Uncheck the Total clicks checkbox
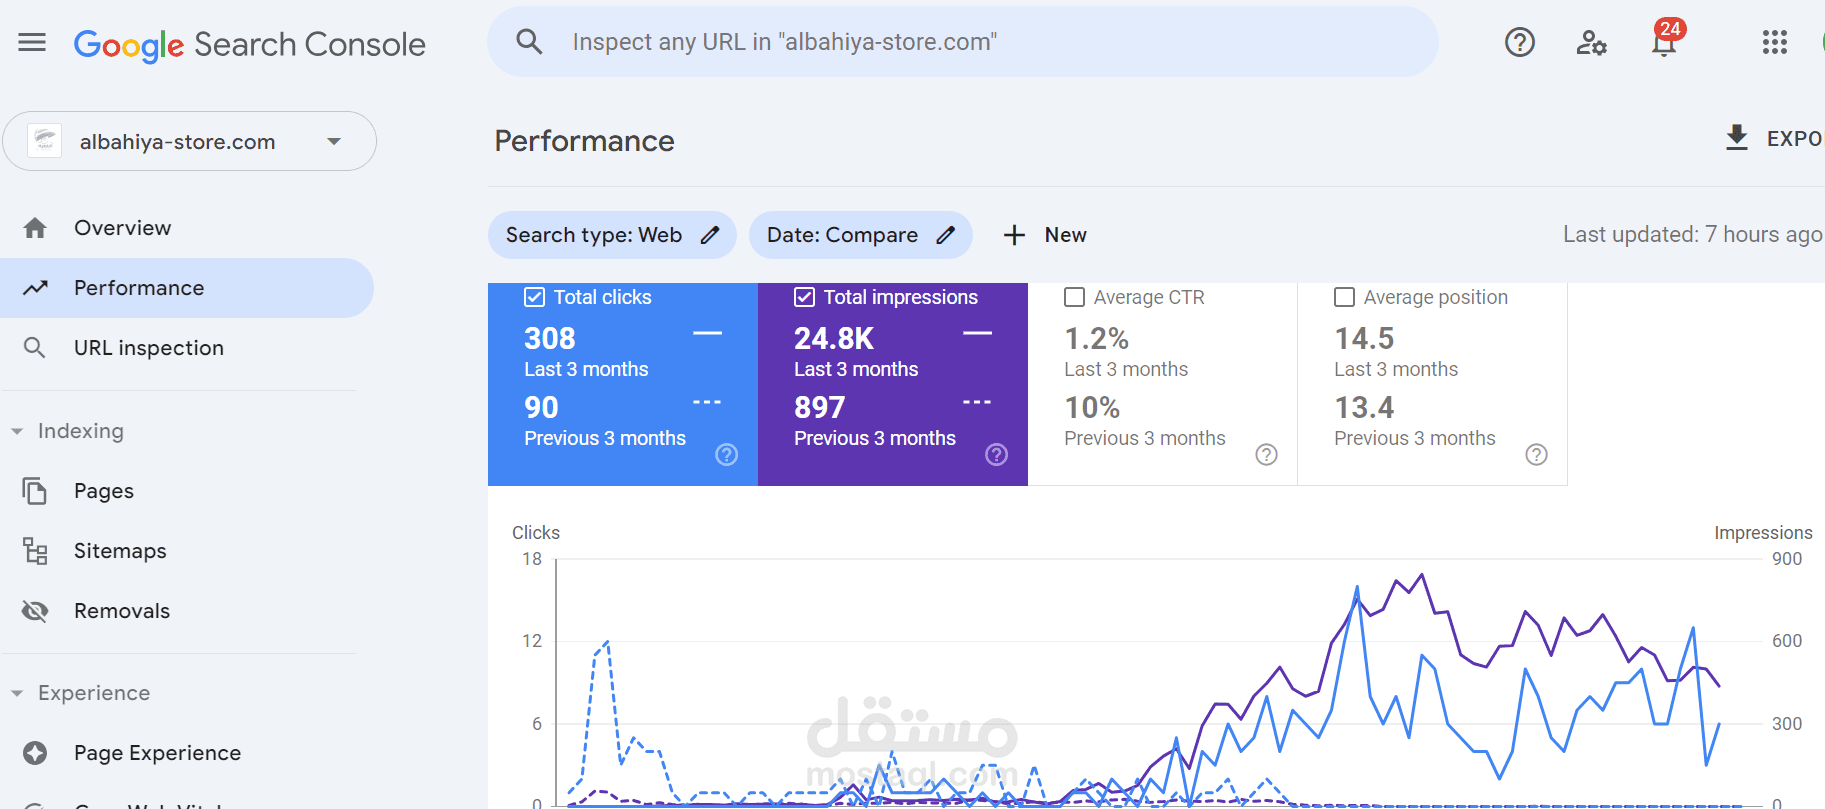This screenshot has height=809, width=1825. 535,297
